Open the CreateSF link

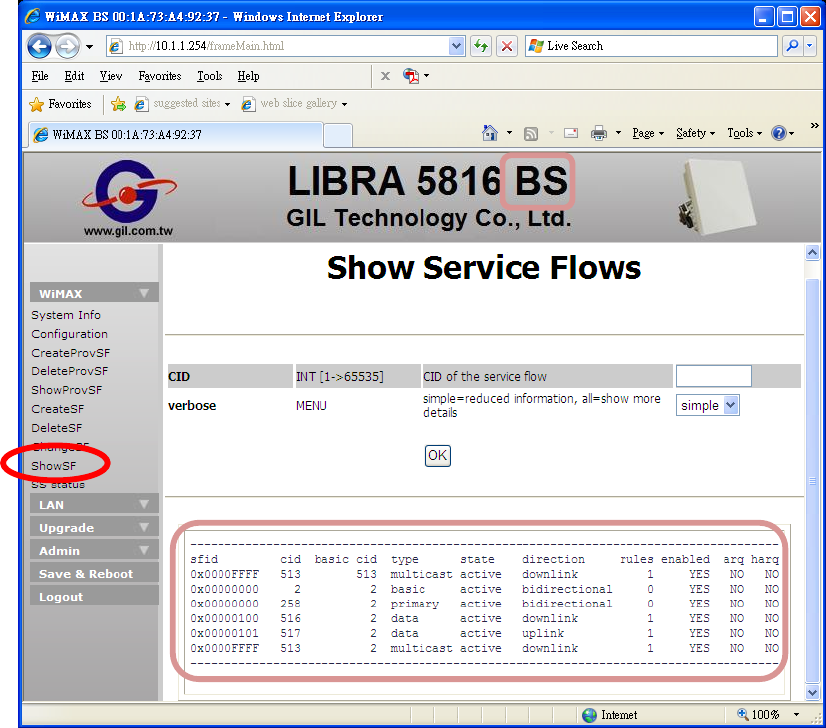point(57,409)
